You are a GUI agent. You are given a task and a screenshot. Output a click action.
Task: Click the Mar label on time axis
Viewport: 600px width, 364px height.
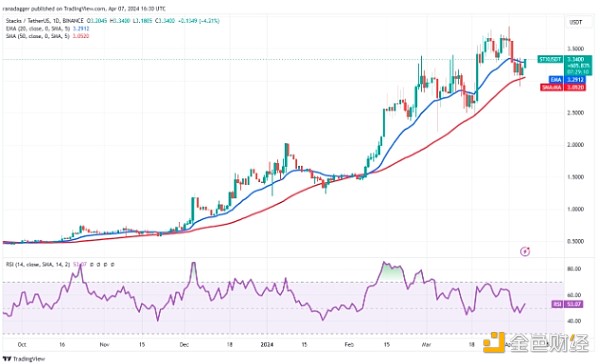click(426, 344)
